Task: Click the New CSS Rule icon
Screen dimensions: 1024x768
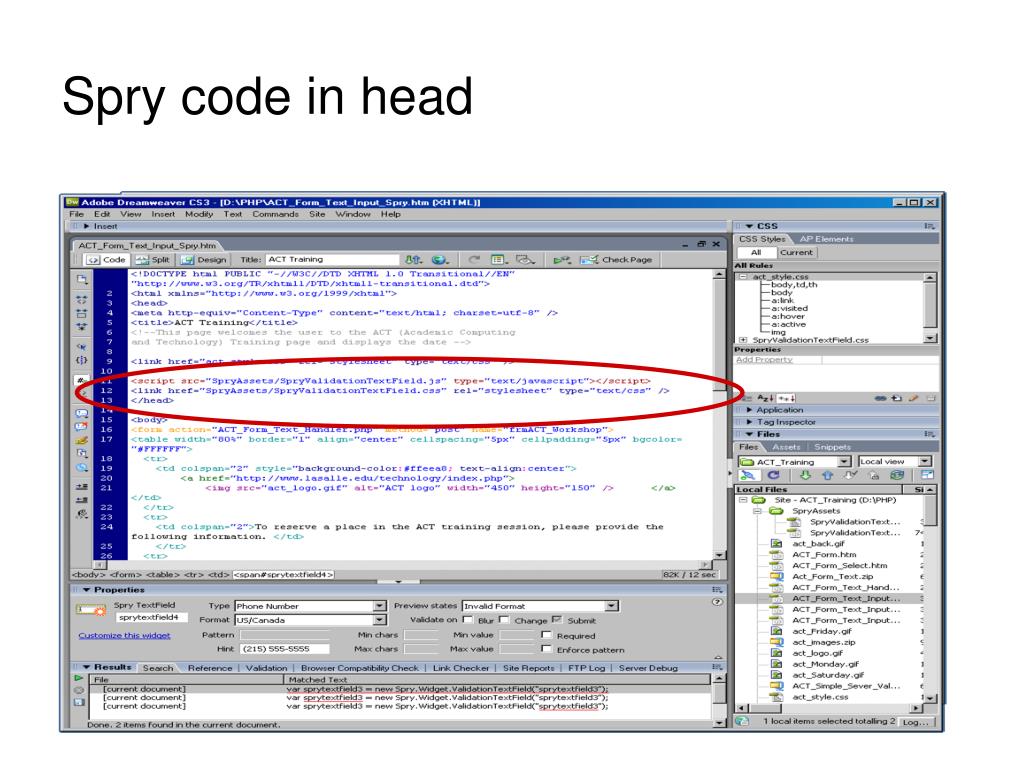Action: coord(897,398)
